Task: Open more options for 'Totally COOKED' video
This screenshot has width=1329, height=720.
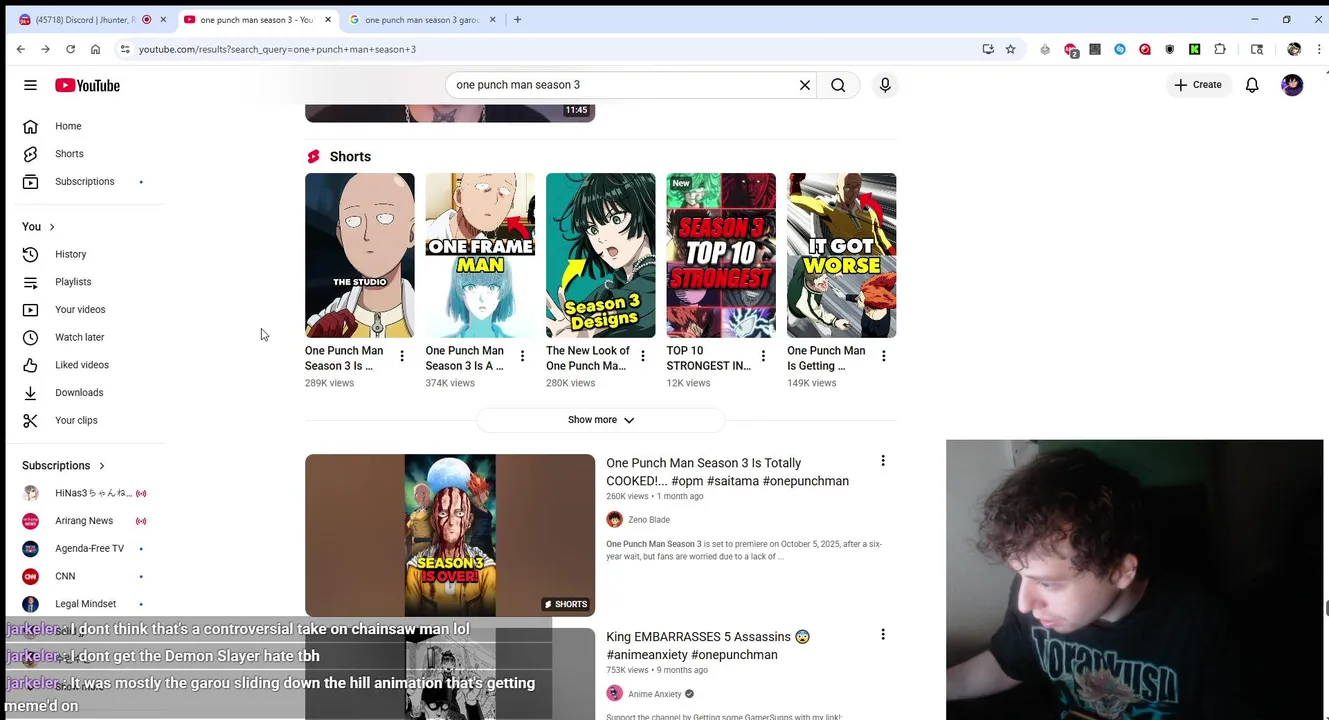Action: 883,461
